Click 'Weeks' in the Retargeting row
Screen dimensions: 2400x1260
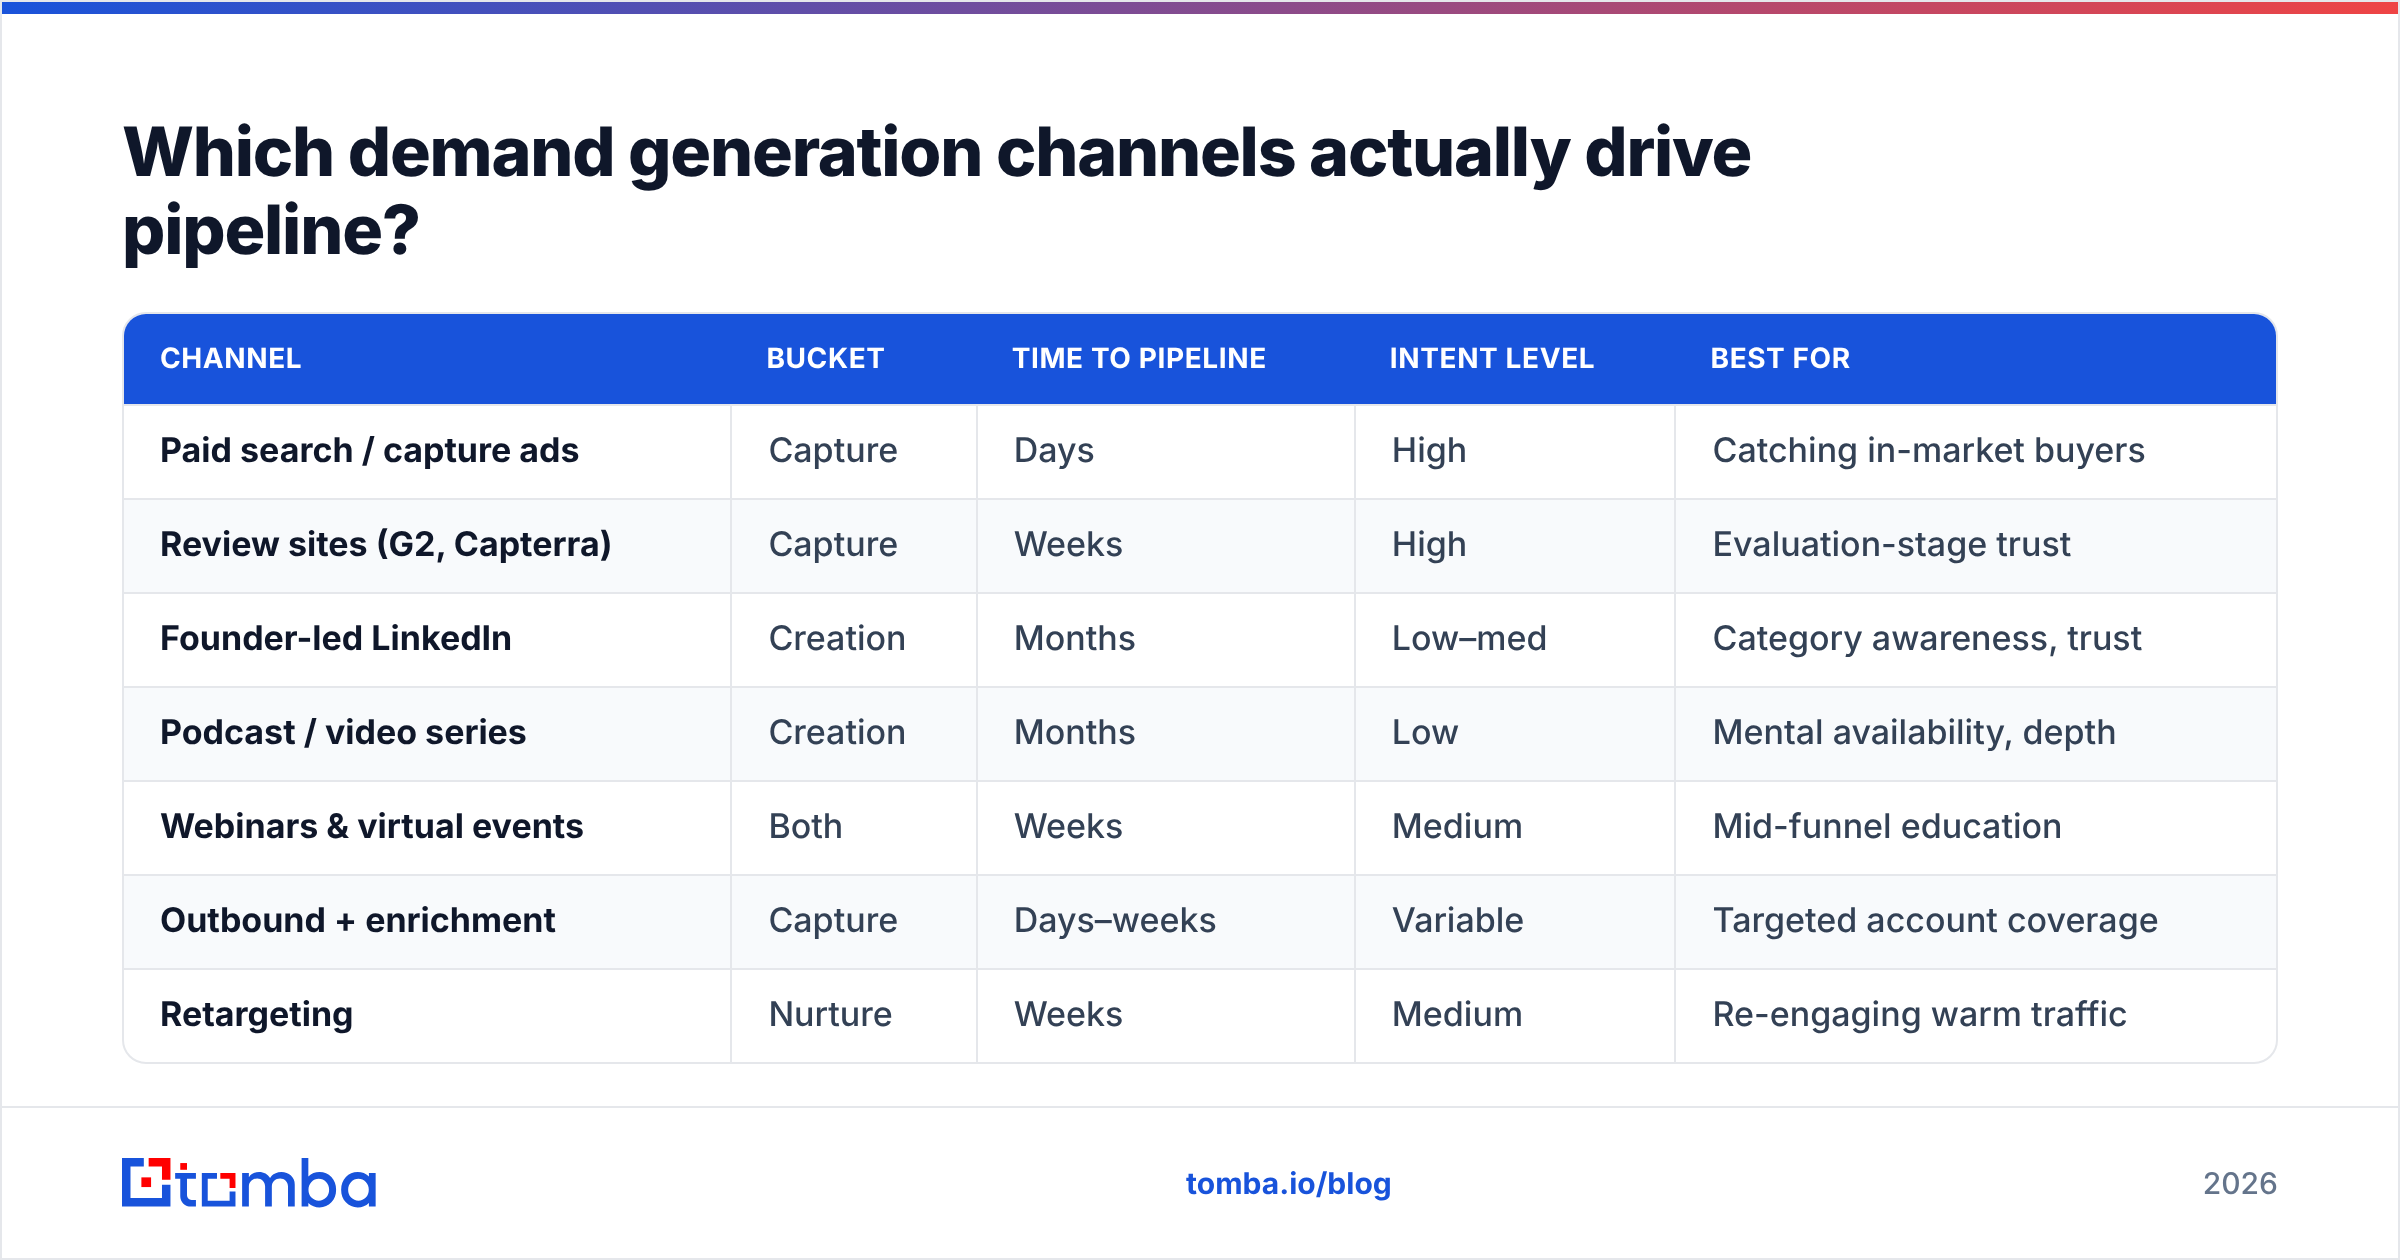click(x=1069, y=1014)
